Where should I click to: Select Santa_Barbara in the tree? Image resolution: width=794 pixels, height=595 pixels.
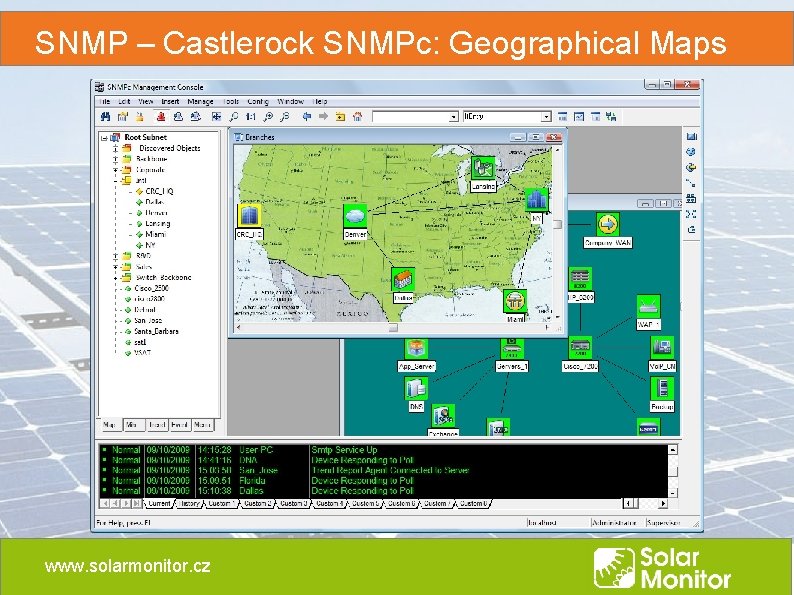click(156, 331)
